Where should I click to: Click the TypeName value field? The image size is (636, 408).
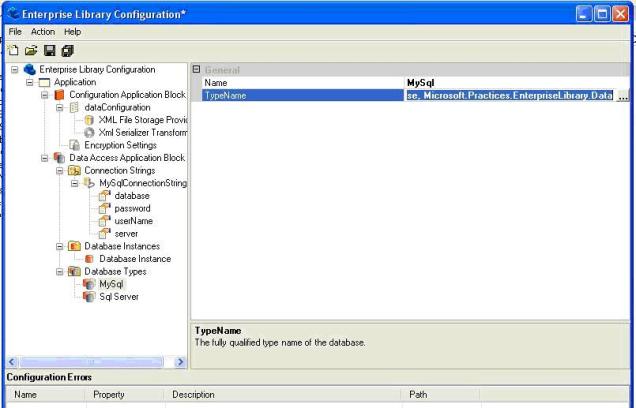tap(510, 95)
